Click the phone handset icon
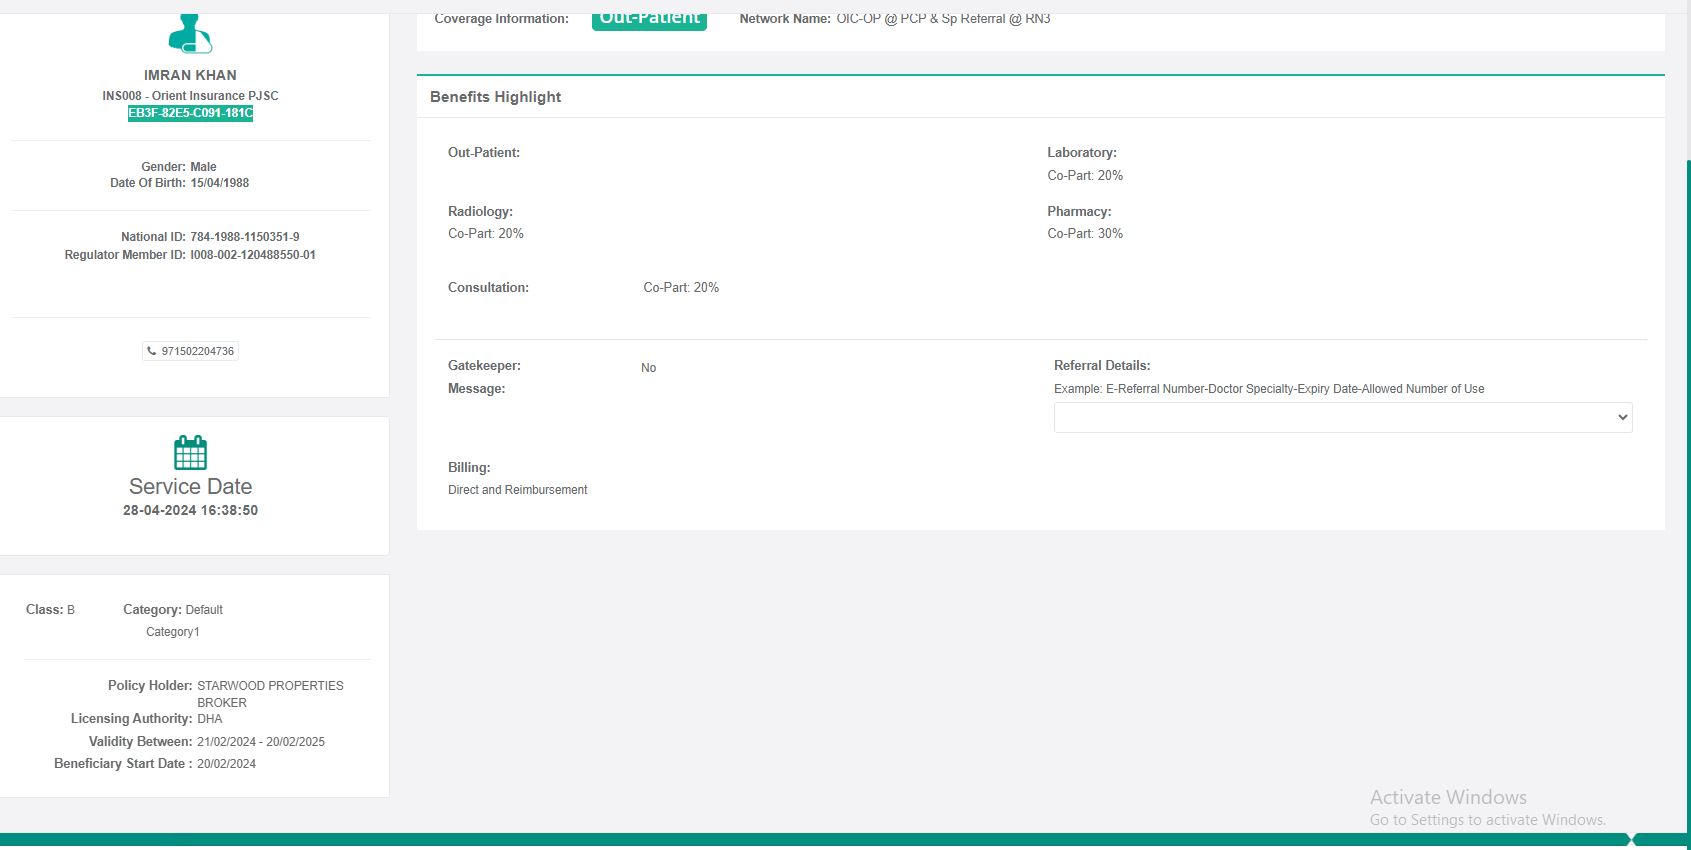The width and height of the screenshot is (1691, 850). pyautogui.click(x=152, y=351)
